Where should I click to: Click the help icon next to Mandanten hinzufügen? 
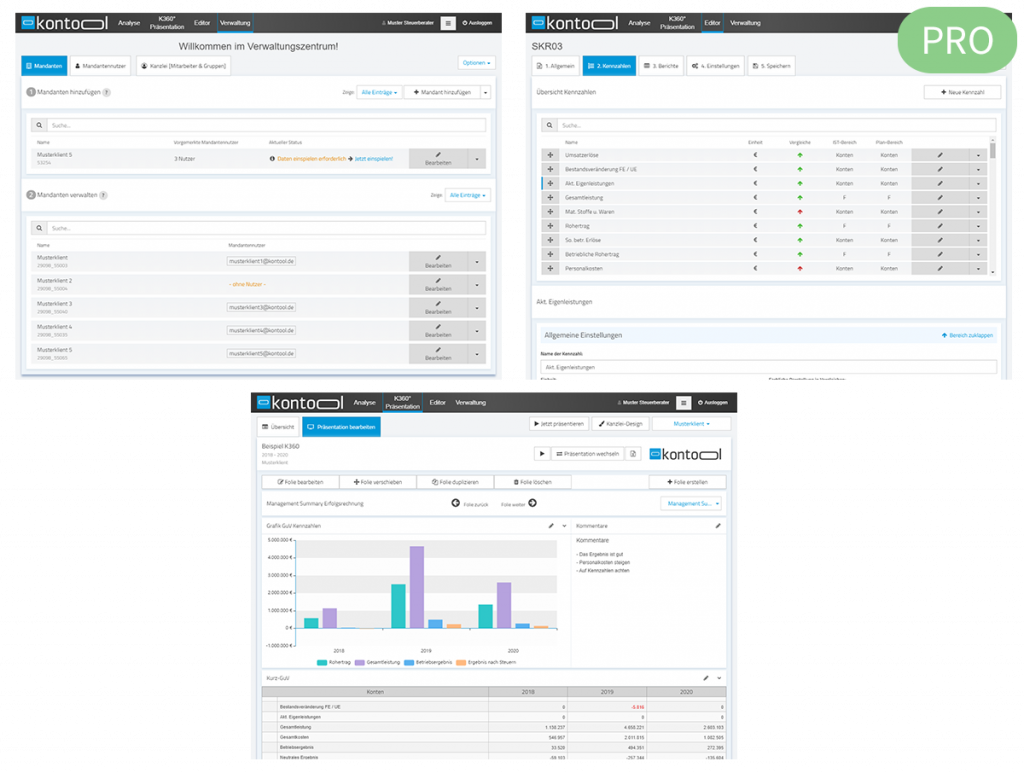[107, 92]
